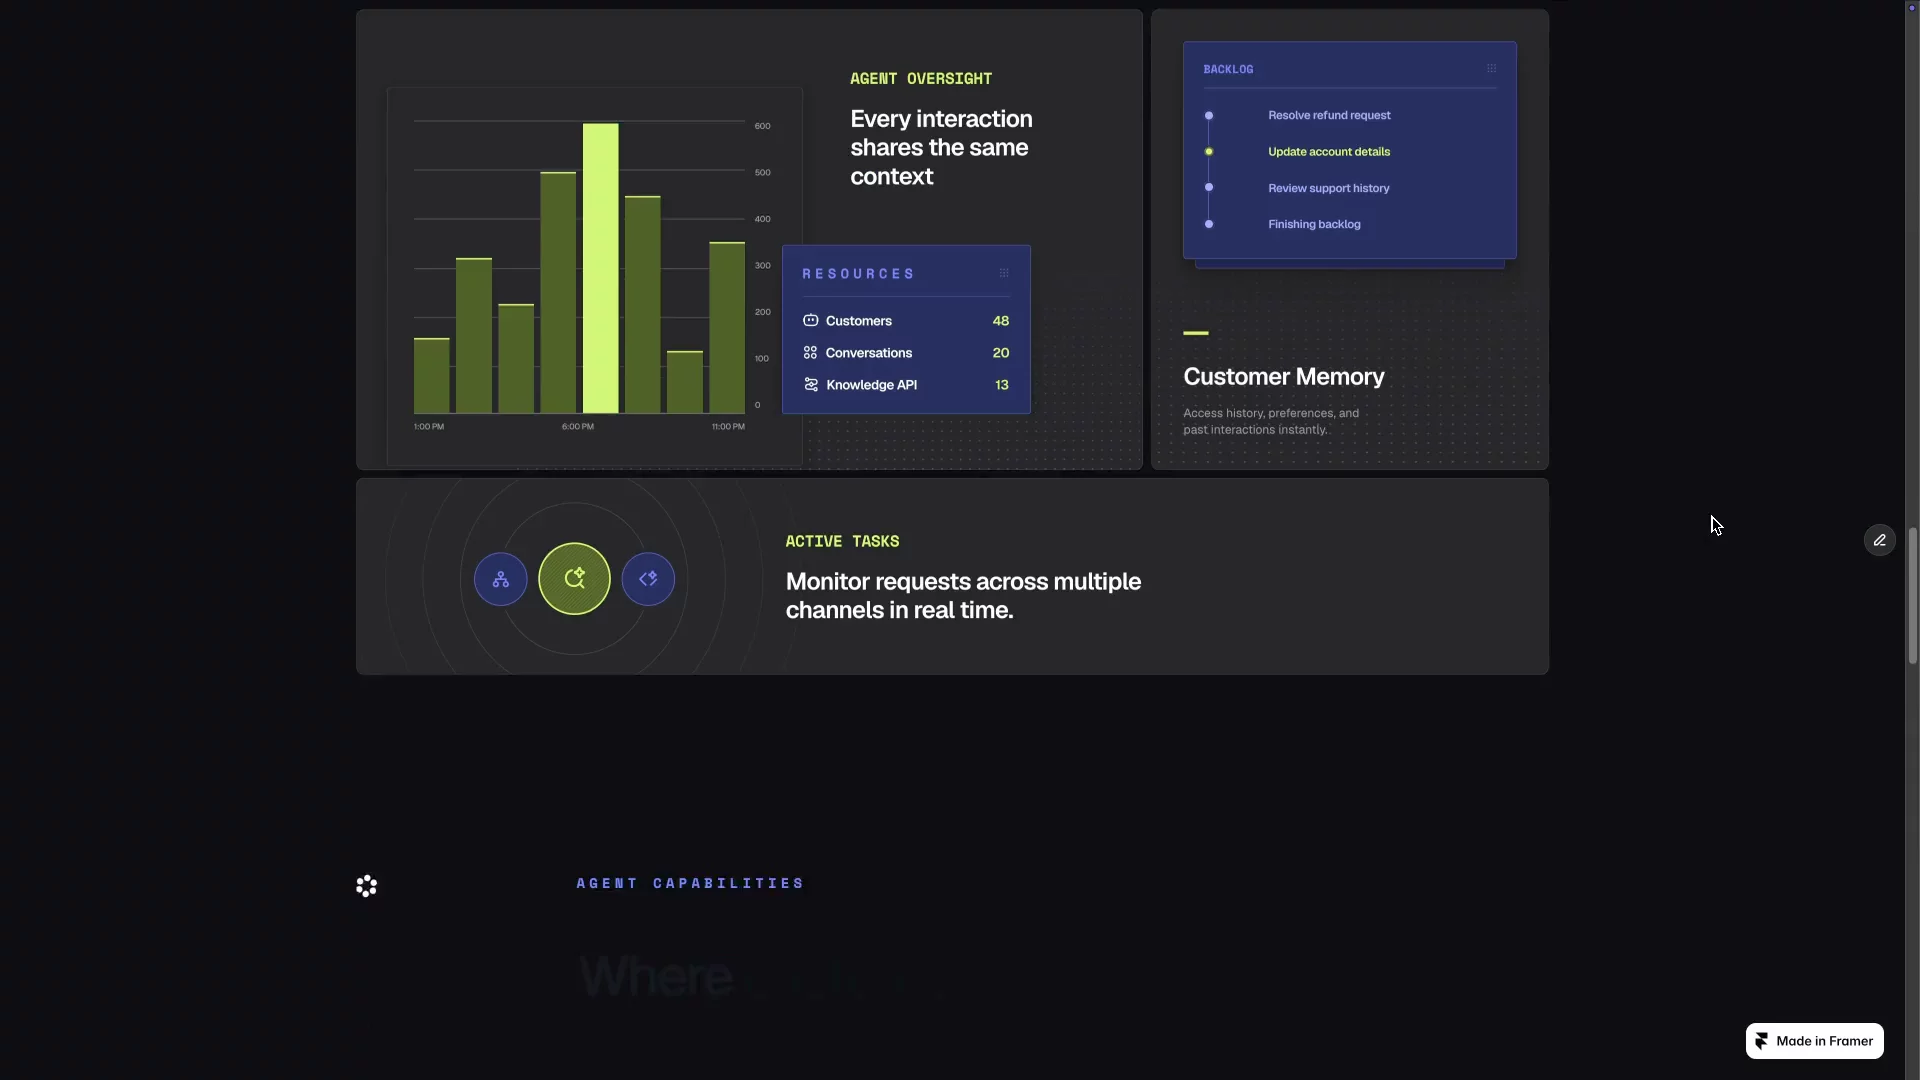Click the dotted logo beside Agent Capabilities
This screenshot has width=1920, height=1080.
pos(366,886)
